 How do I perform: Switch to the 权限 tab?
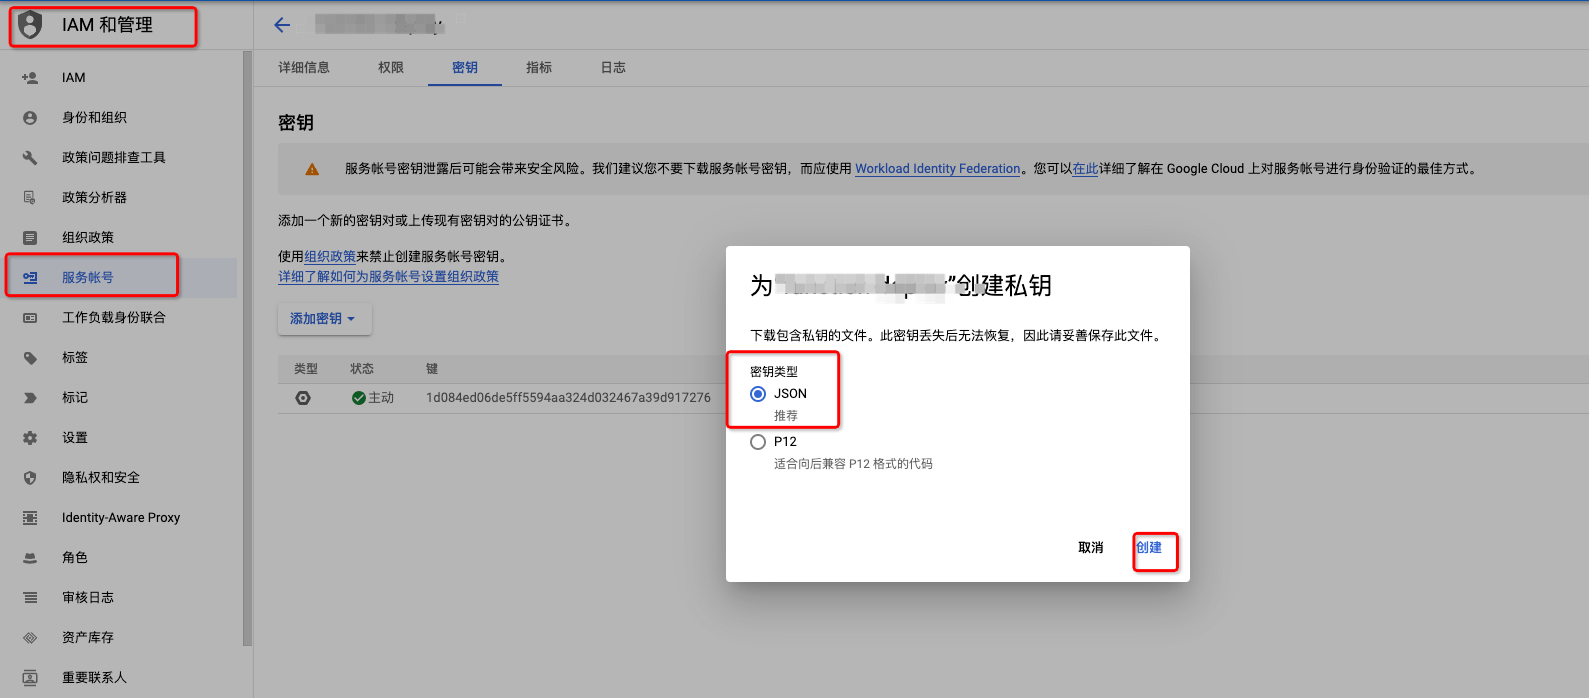pos(391,67)
